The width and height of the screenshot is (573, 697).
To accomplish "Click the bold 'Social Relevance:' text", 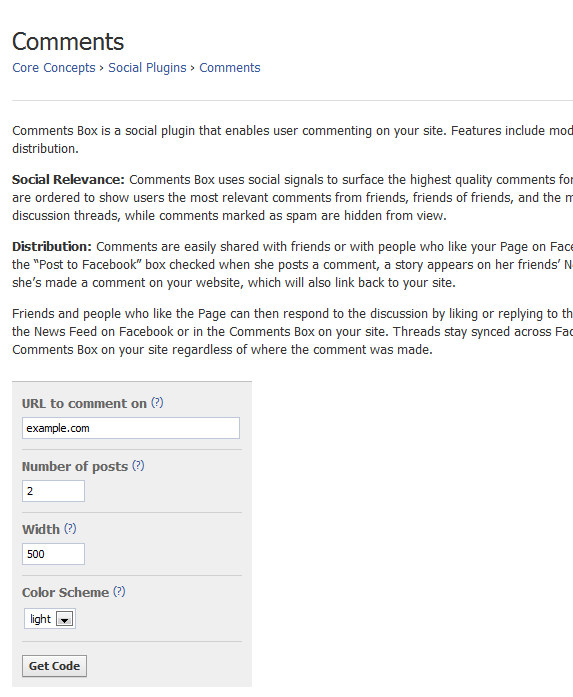I will point(68,180).
